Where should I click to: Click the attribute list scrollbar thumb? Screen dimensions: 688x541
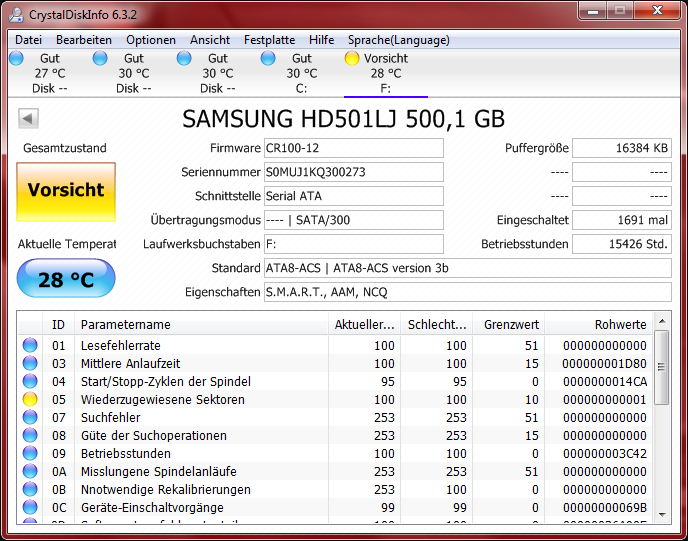pos(662,367)
